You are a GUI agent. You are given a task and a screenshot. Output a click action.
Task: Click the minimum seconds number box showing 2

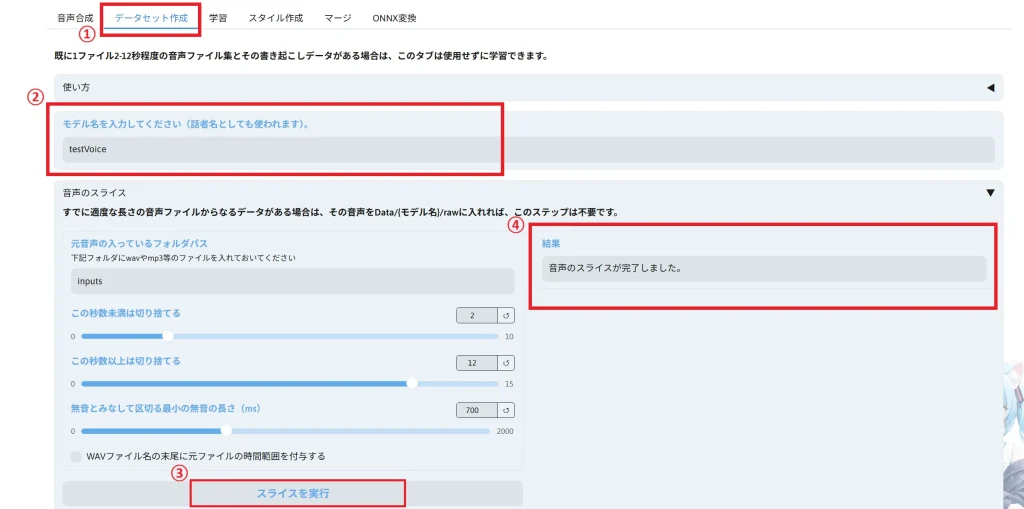477,316
